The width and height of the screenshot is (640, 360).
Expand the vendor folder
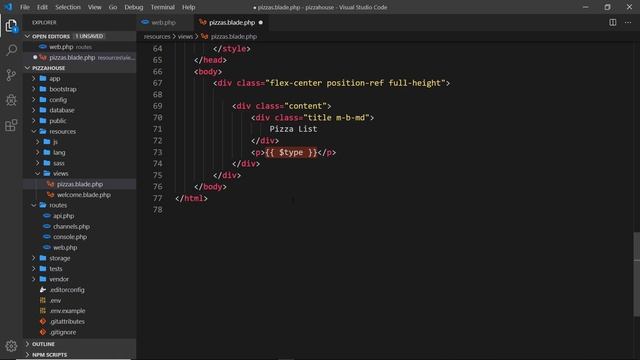(79, 280)
